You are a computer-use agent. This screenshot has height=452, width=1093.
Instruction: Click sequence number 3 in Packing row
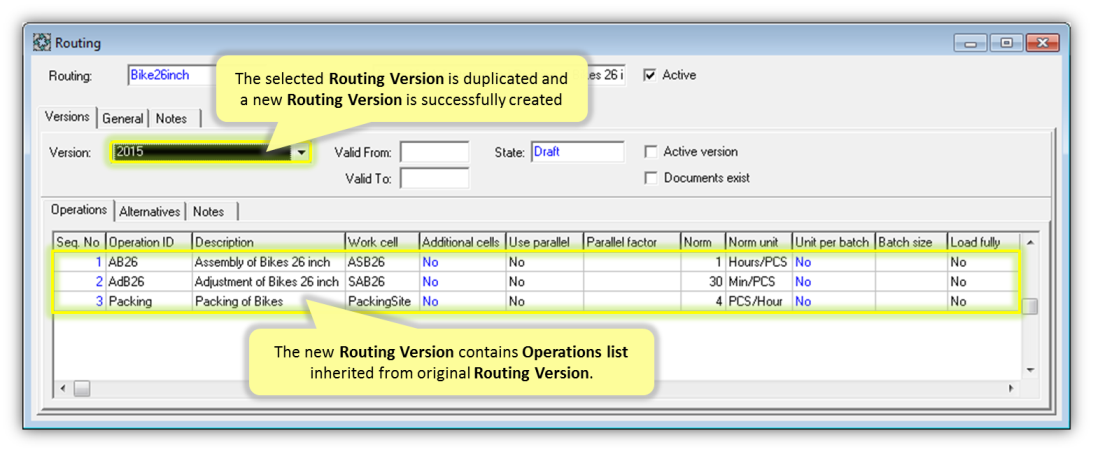79,301
